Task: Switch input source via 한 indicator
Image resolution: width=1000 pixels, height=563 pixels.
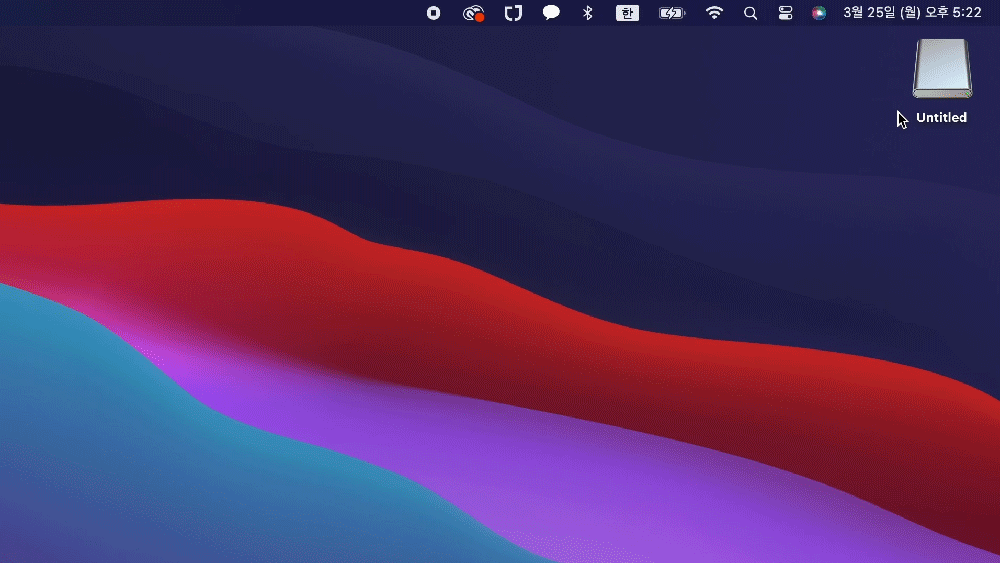Action: pos(627,13)
